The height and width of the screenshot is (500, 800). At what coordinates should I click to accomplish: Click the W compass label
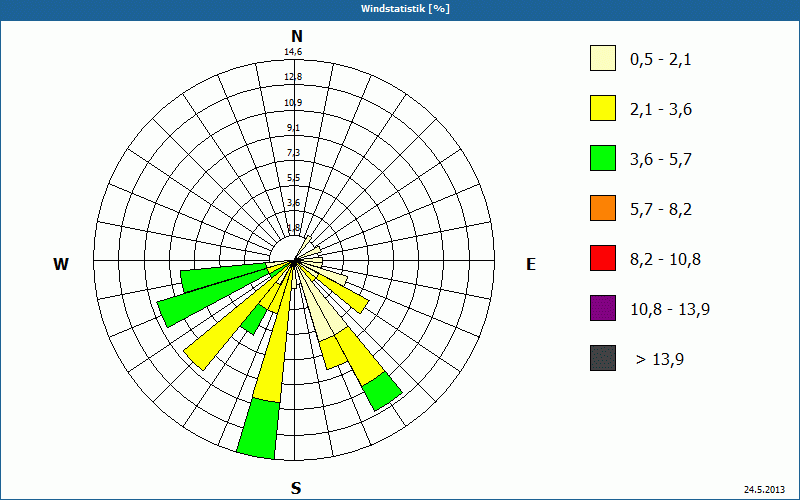[61, 264]
